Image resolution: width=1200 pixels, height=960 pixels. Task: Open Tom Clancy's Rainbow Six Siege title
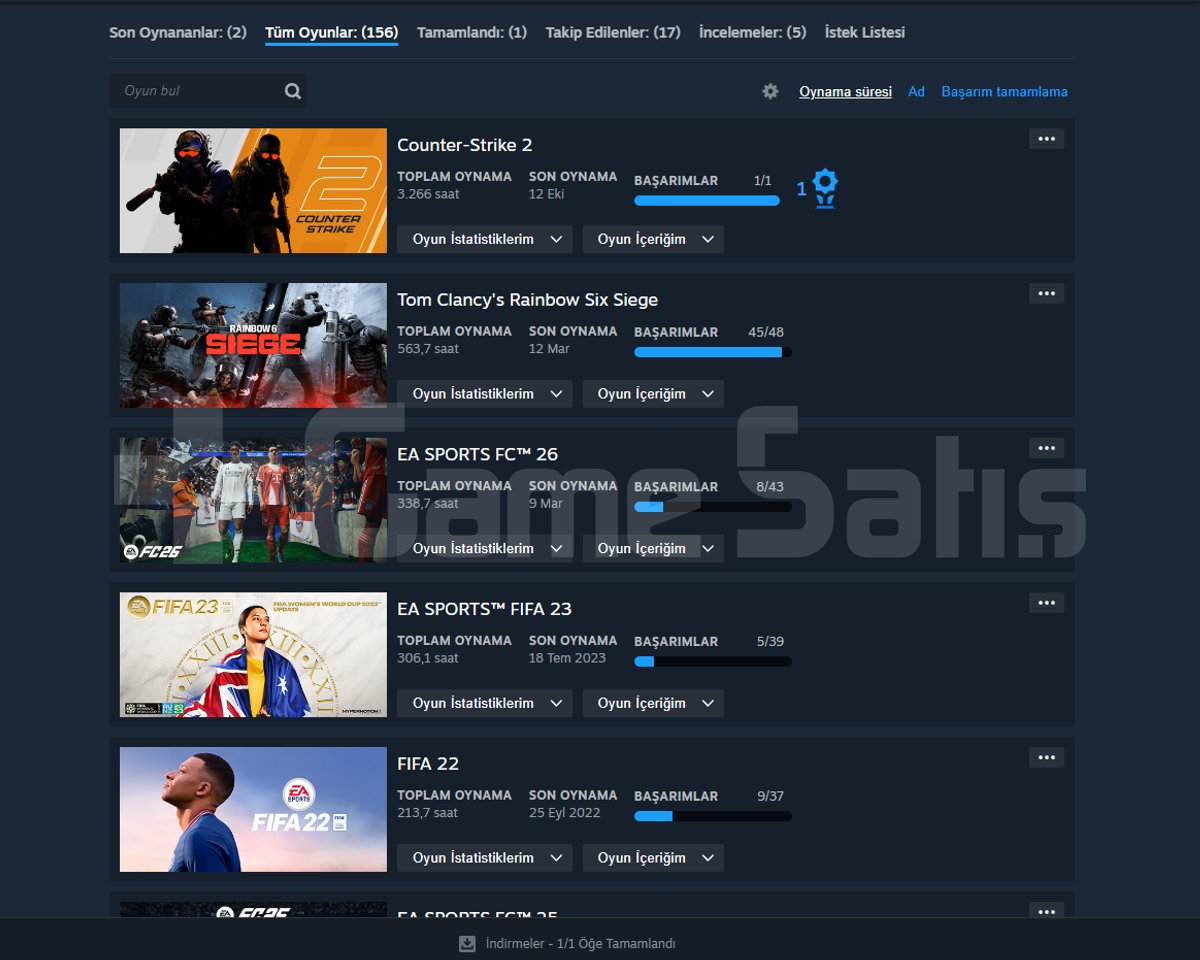pyautogui.click(x=527, y=300)
